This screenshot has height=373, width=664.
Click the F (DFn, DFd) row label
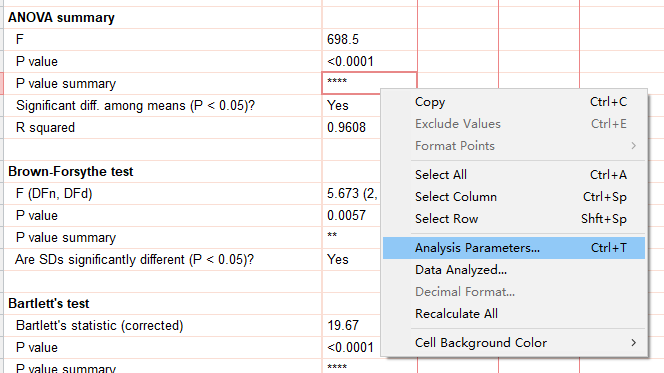point(54,193)
